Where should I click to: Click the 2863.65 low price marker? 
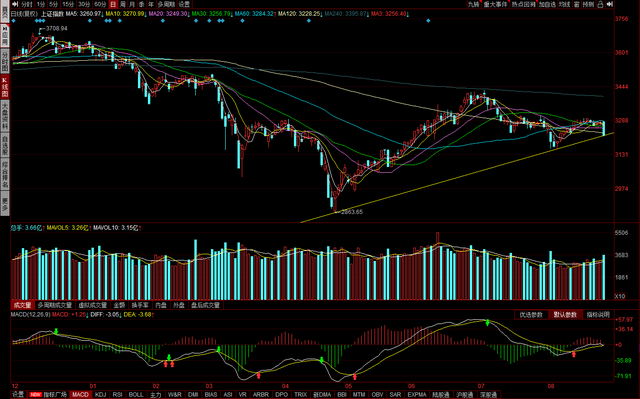[x=352, y=212]
